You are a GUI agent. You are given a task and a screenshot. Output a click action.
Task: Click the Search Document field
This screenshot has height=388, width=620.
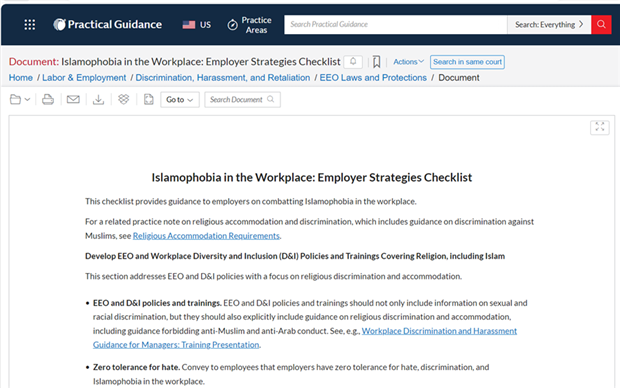pos(242,100)
